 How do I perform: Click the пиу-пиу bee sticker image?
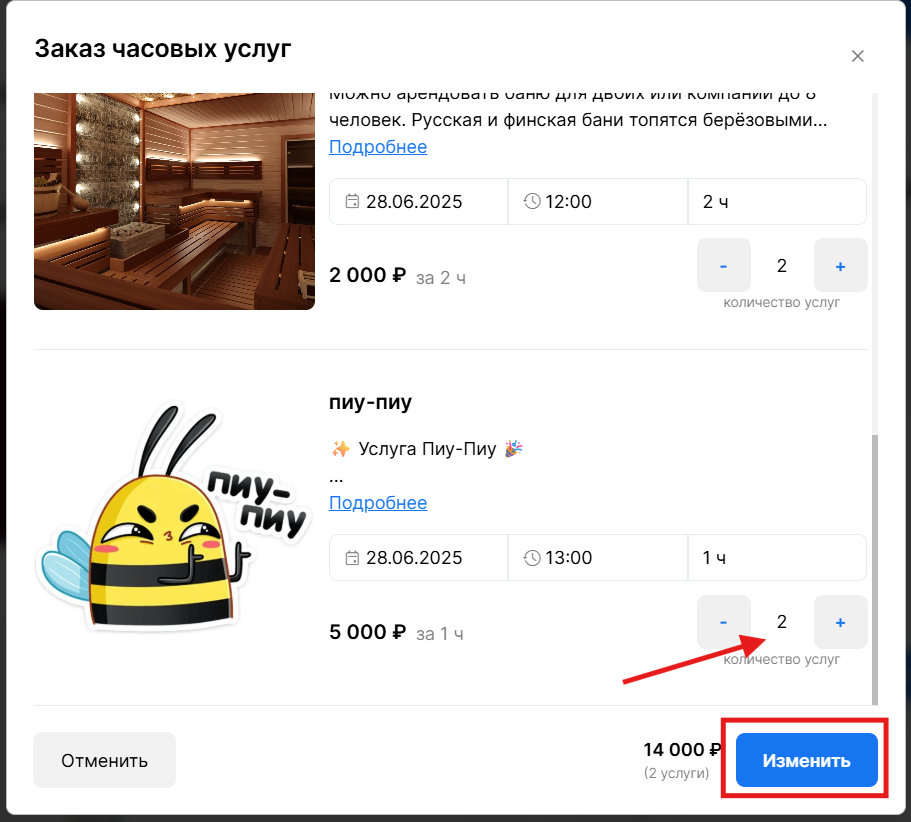point(174,517)
